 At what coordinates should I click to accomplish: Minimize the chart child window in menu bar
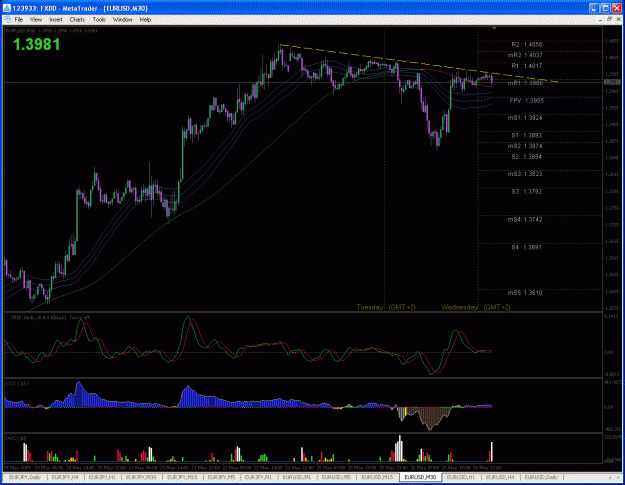pyautogui.click(x=600, y=20)
